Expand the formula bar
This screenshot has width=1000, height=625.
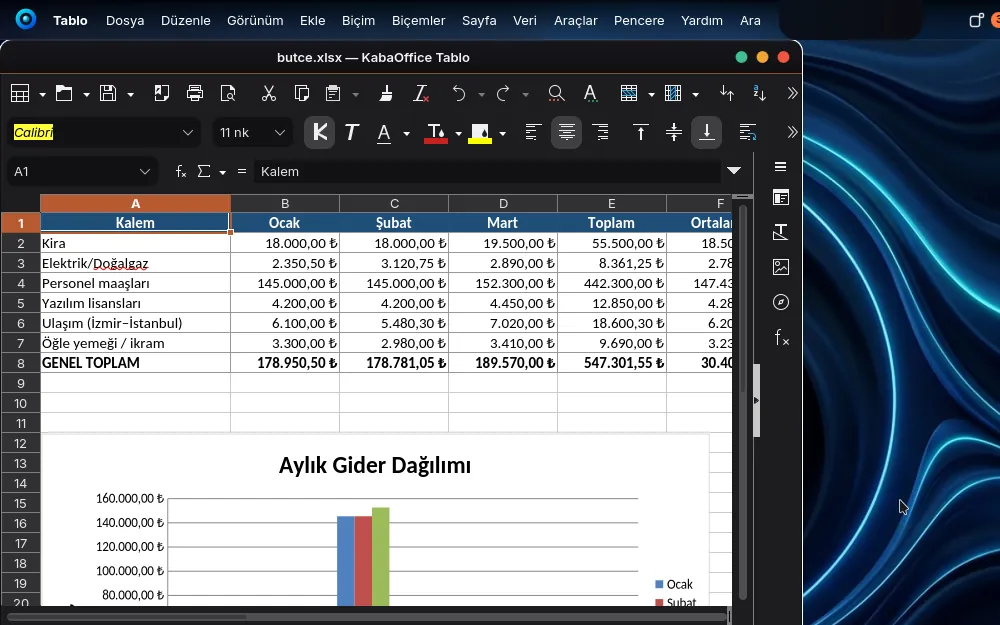(734, 170)
